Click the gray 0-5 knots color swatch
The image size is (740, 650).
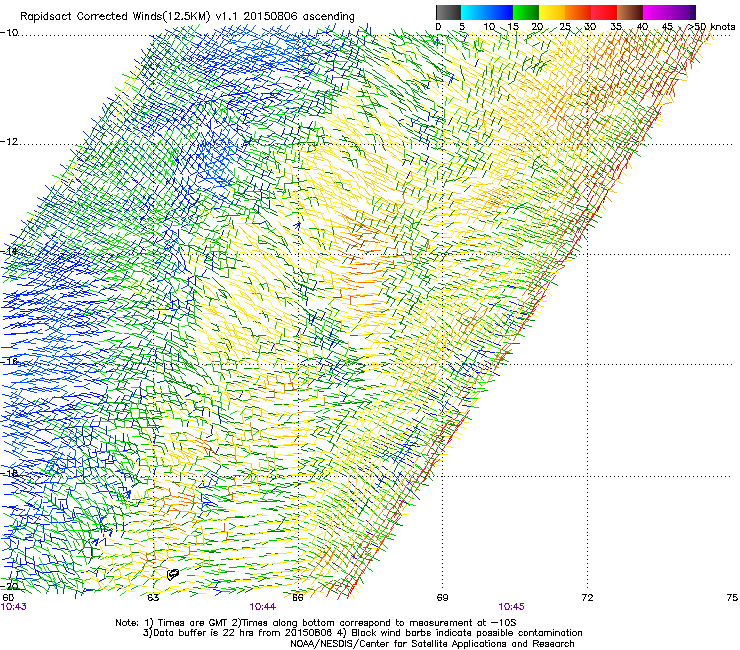tap(448, 12)
